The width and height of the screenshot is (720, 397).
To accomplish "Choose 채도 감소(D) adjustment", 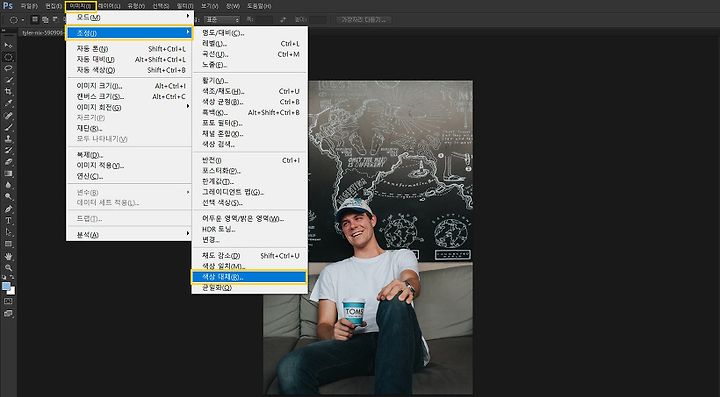I will coord(249,256).
